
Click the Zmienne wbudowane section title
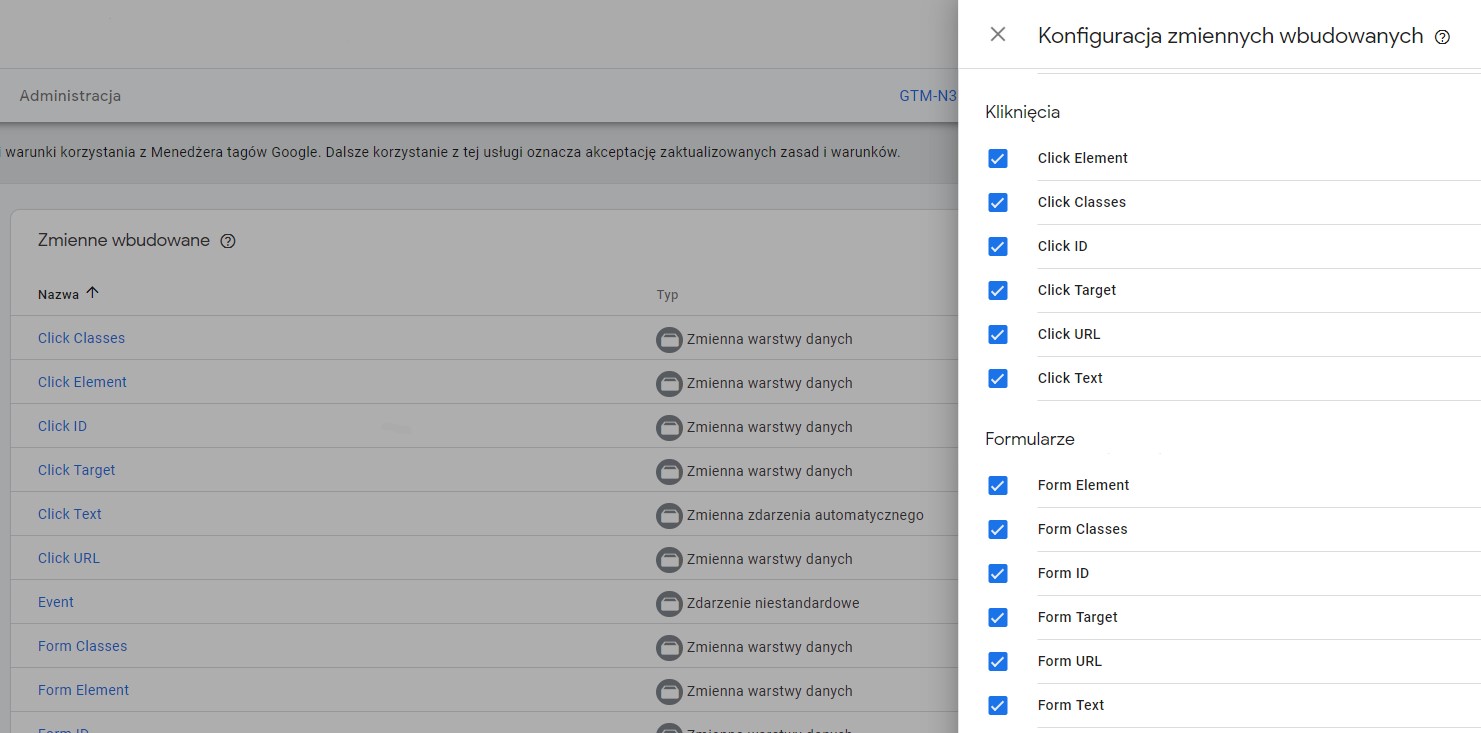(124, 240)
